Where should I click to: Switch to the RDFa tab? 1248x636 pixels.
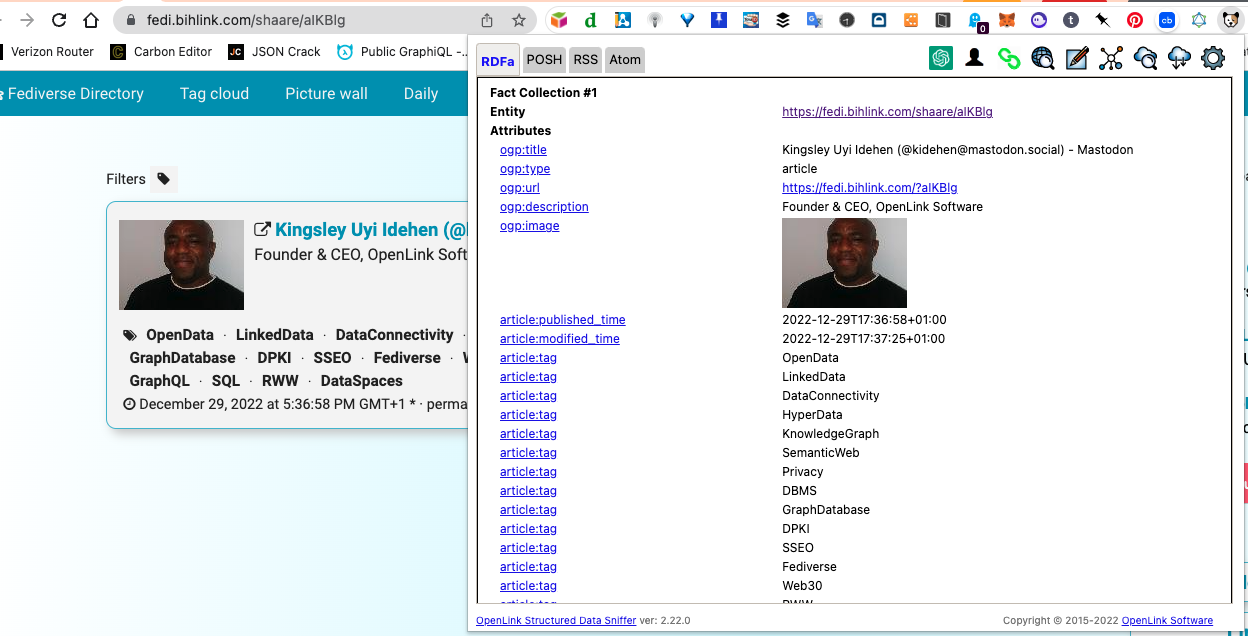[498, 60]
